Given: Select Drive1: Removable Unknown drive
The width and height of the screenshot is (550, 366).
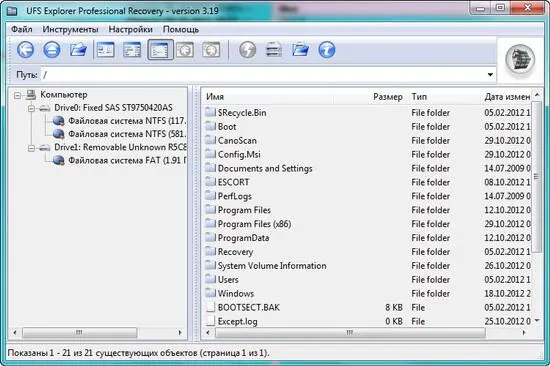Looking at the screenshot, I should click(x=120, y=147).
